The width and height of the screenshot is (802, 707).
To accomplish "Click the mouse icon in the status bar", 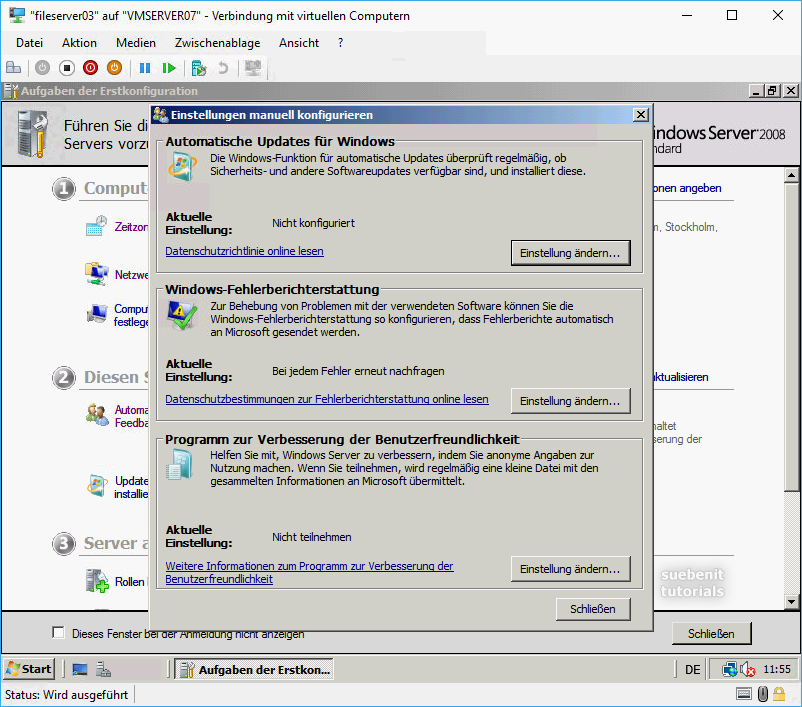I will [763, 694].
